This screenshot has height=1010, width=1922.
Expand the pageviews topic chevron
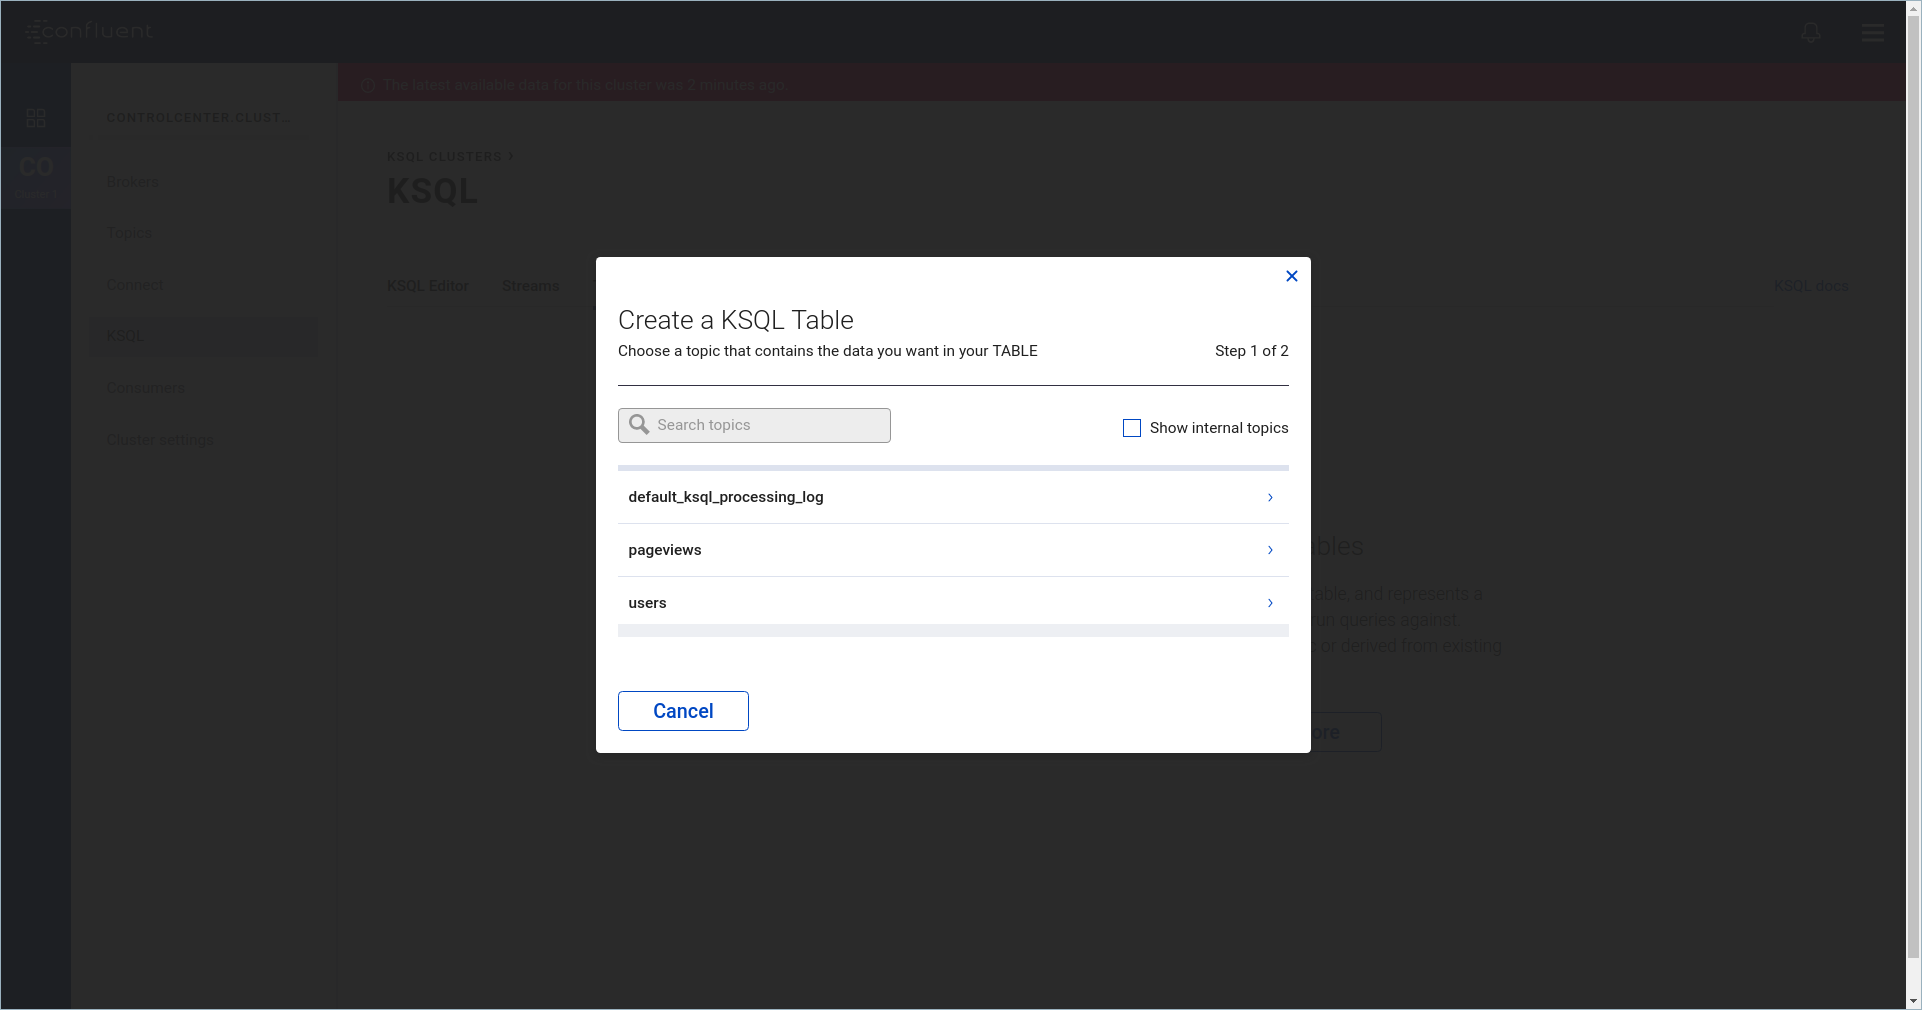(1270, 550)
